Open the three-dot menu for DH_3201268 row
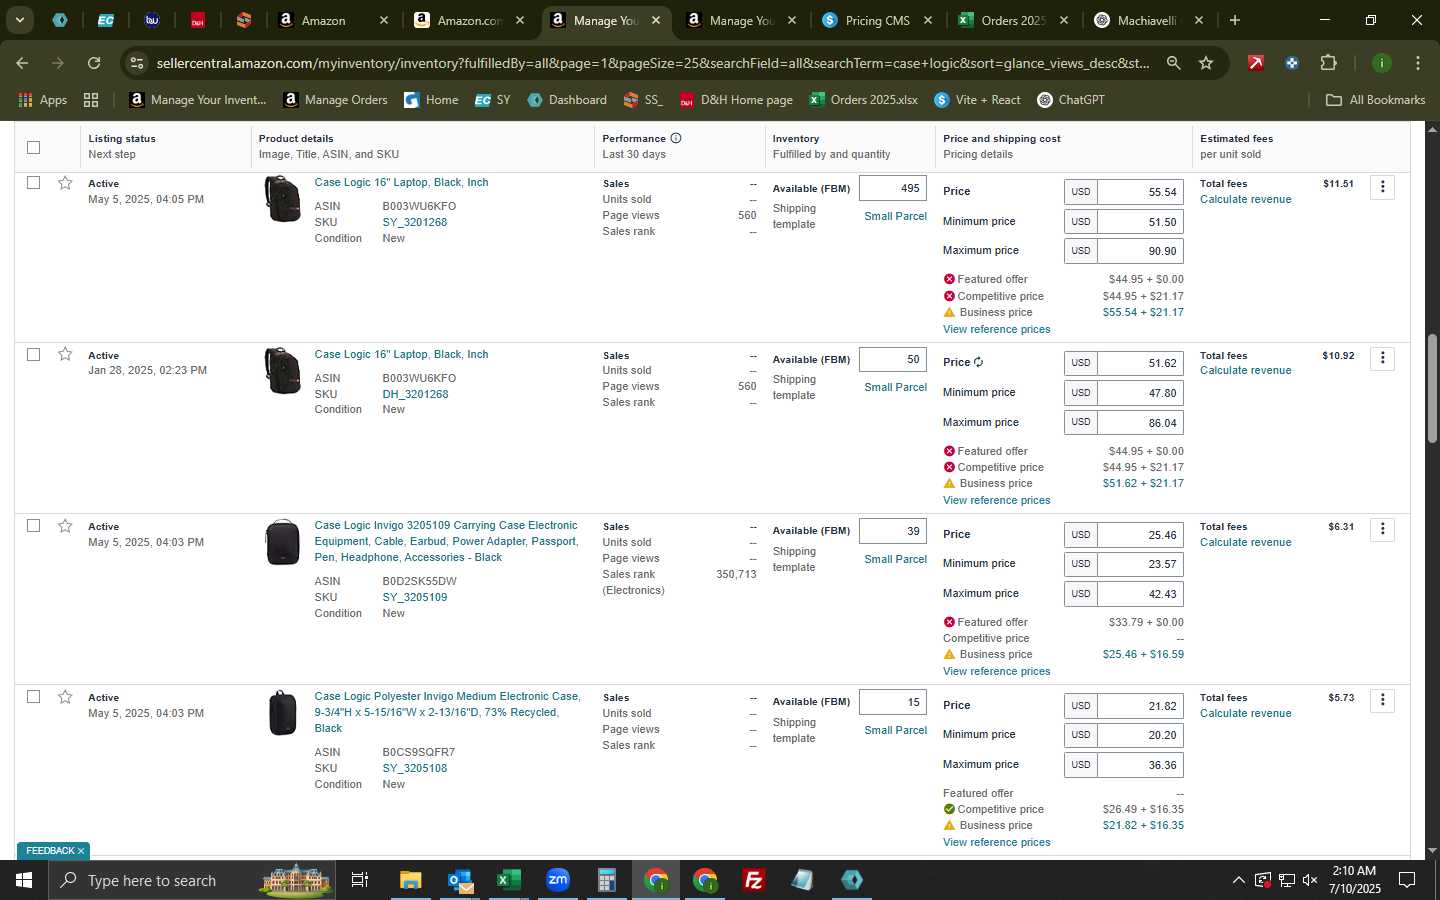Viewport: 1440px width, 900px height. click(x=1382, y=358)
